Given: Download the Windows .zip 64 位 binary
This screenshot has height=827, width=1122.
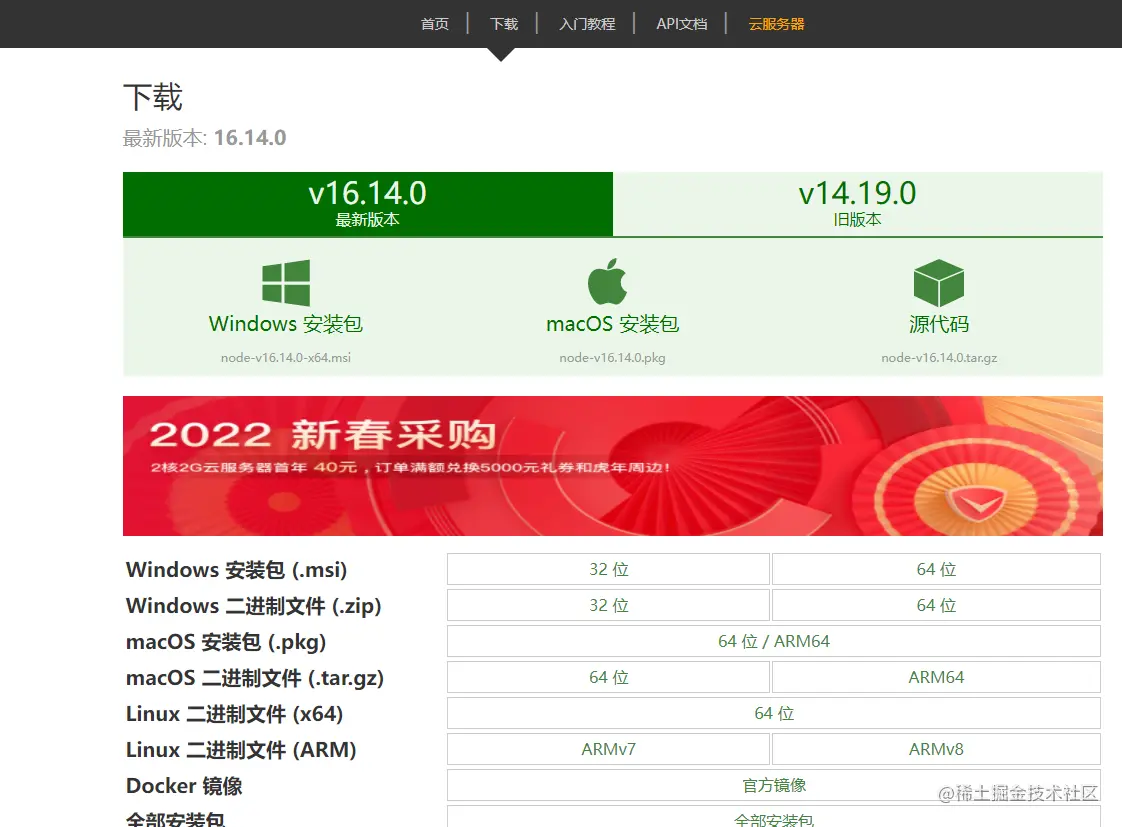Looking at the screenshot, I should (x=936, y=605).
